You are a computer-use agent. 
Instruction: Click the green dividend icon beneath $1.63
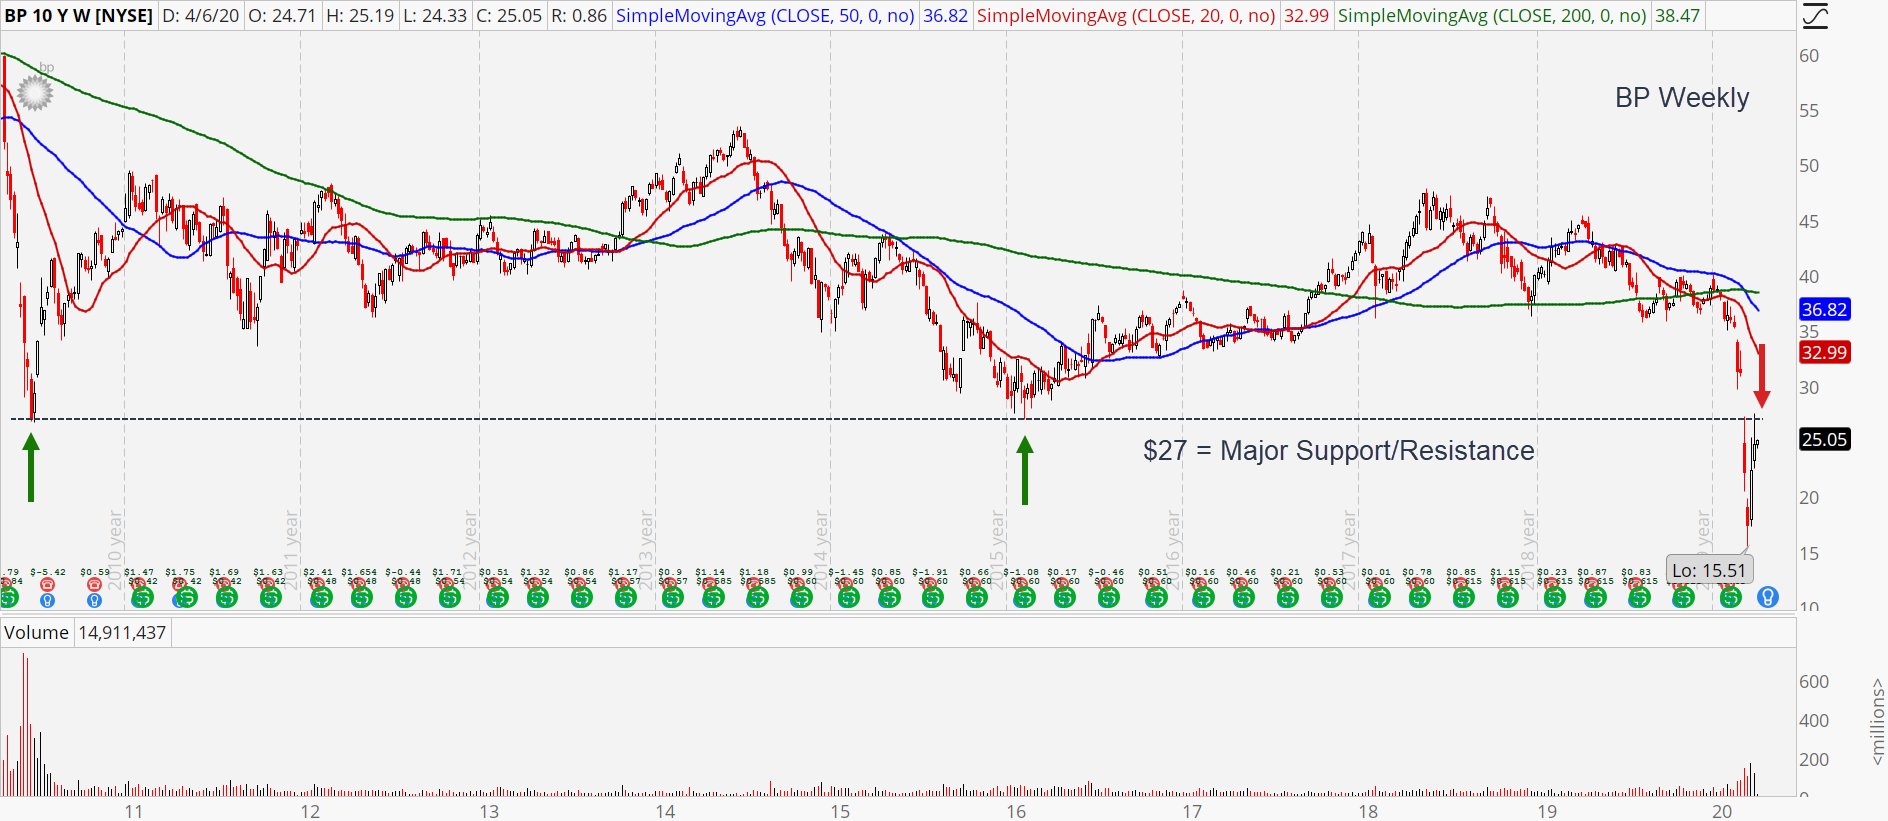pyautogui.click(x=270, y=598)
